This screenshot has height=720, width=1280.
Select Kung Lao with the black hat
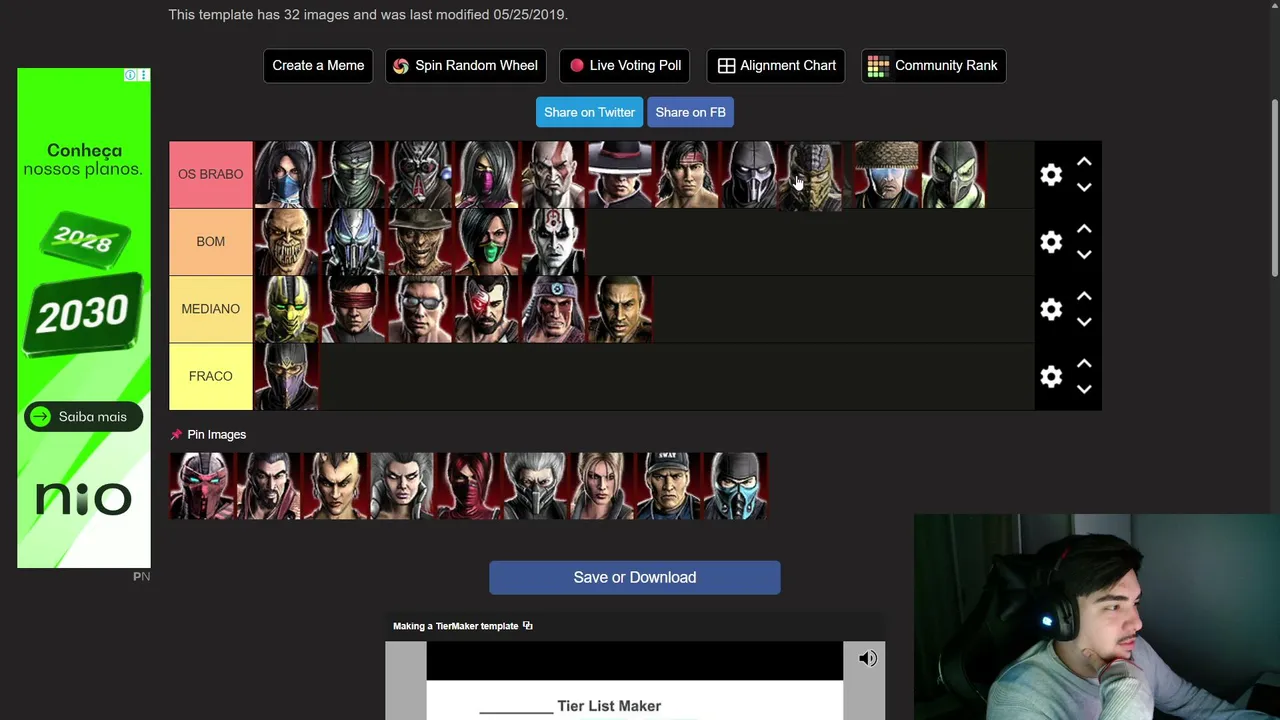[621, 175]
